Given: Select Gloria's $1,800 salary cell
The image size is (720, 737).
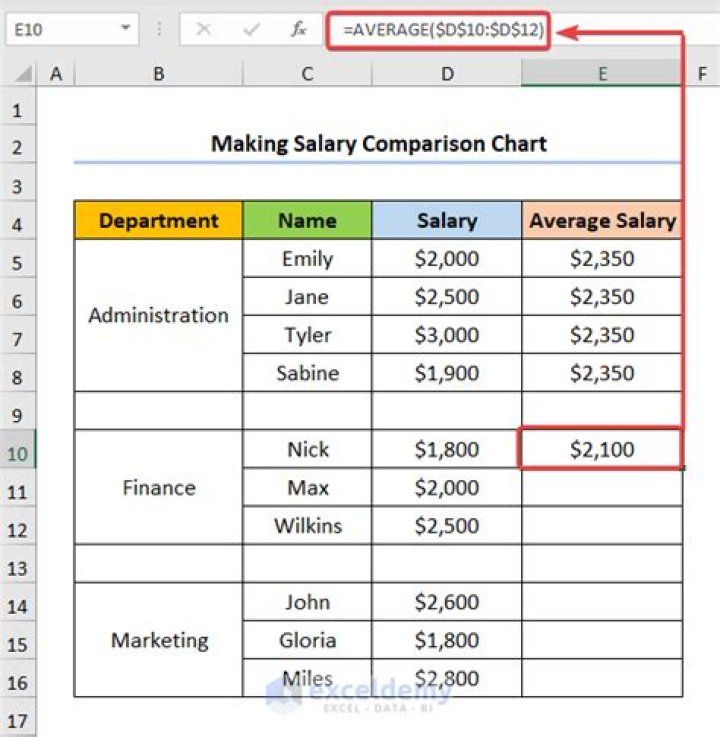Looking at the screenshot, I should pyautogui.click(x=446, y=641).
